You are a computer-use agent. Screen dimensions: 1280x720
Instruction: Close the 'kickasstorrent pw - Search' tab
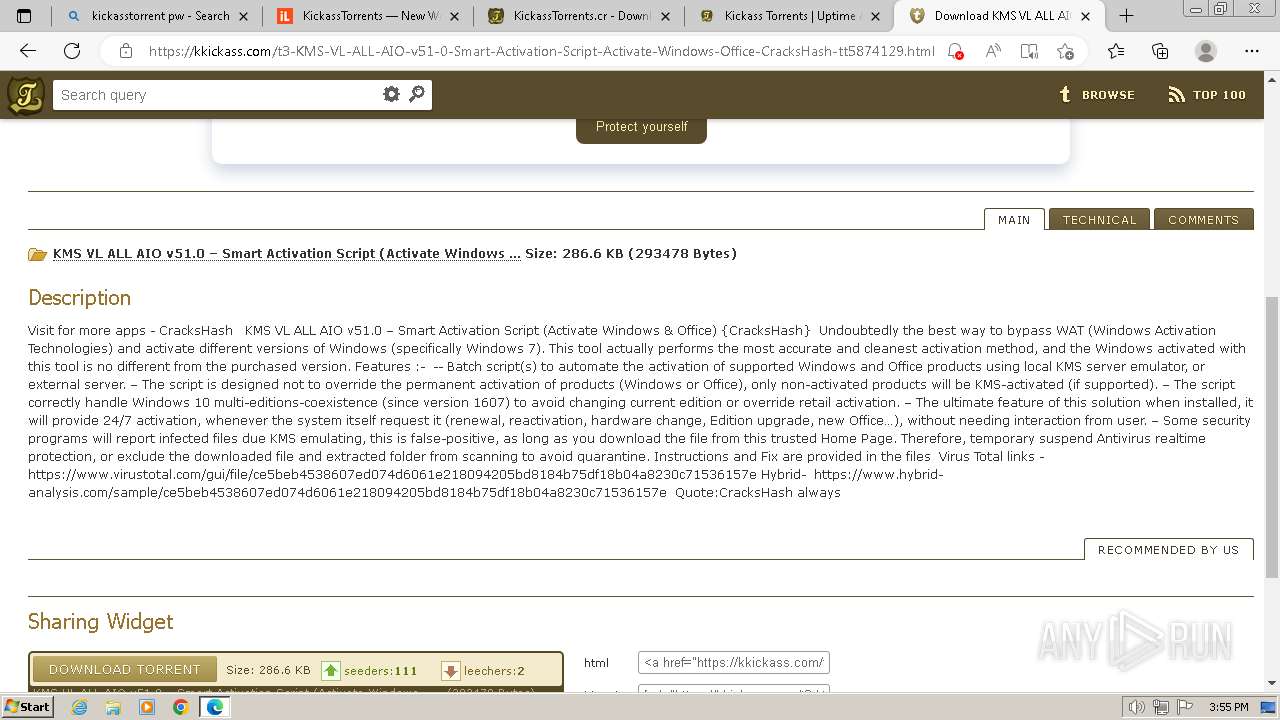tap(243, 16)
